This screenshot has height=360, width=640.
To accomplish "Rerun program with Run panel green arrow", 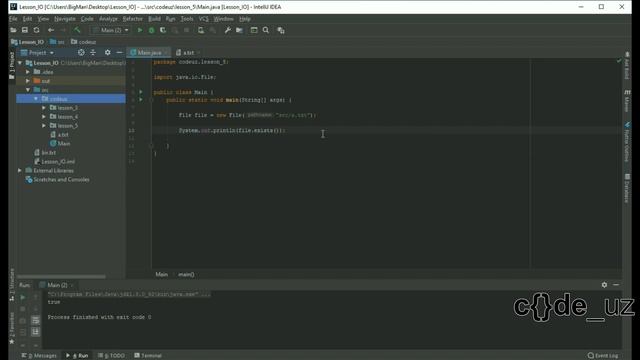I will tap(23, 298).
